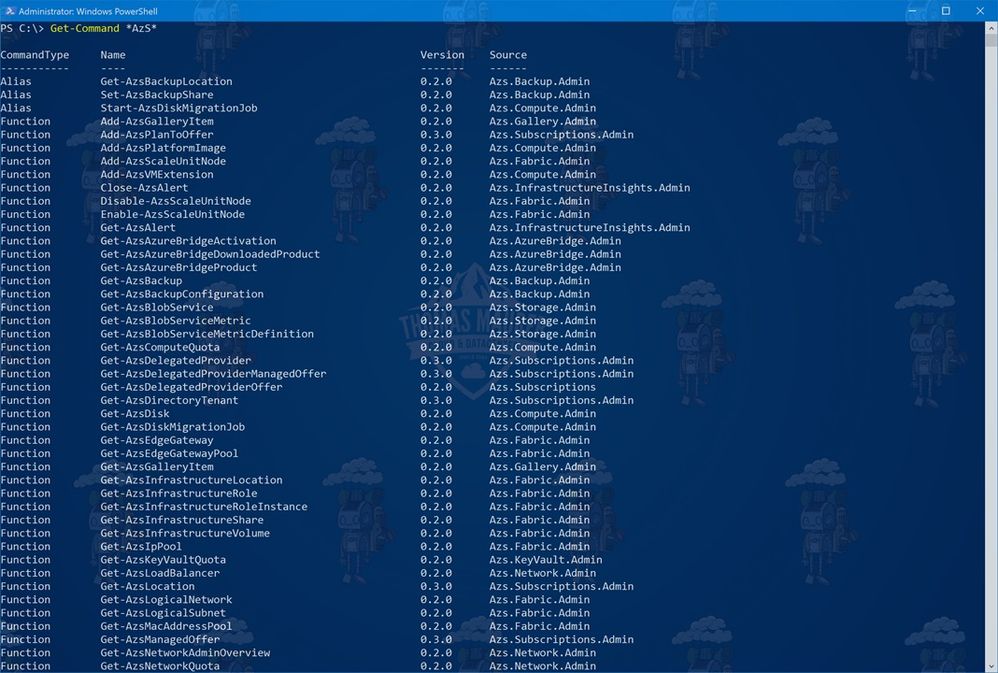The height and width of the screenshot is (673, 998).
Task: Click Get-AzsEdgeGatewayPool function name
Action: pos(169,454)
